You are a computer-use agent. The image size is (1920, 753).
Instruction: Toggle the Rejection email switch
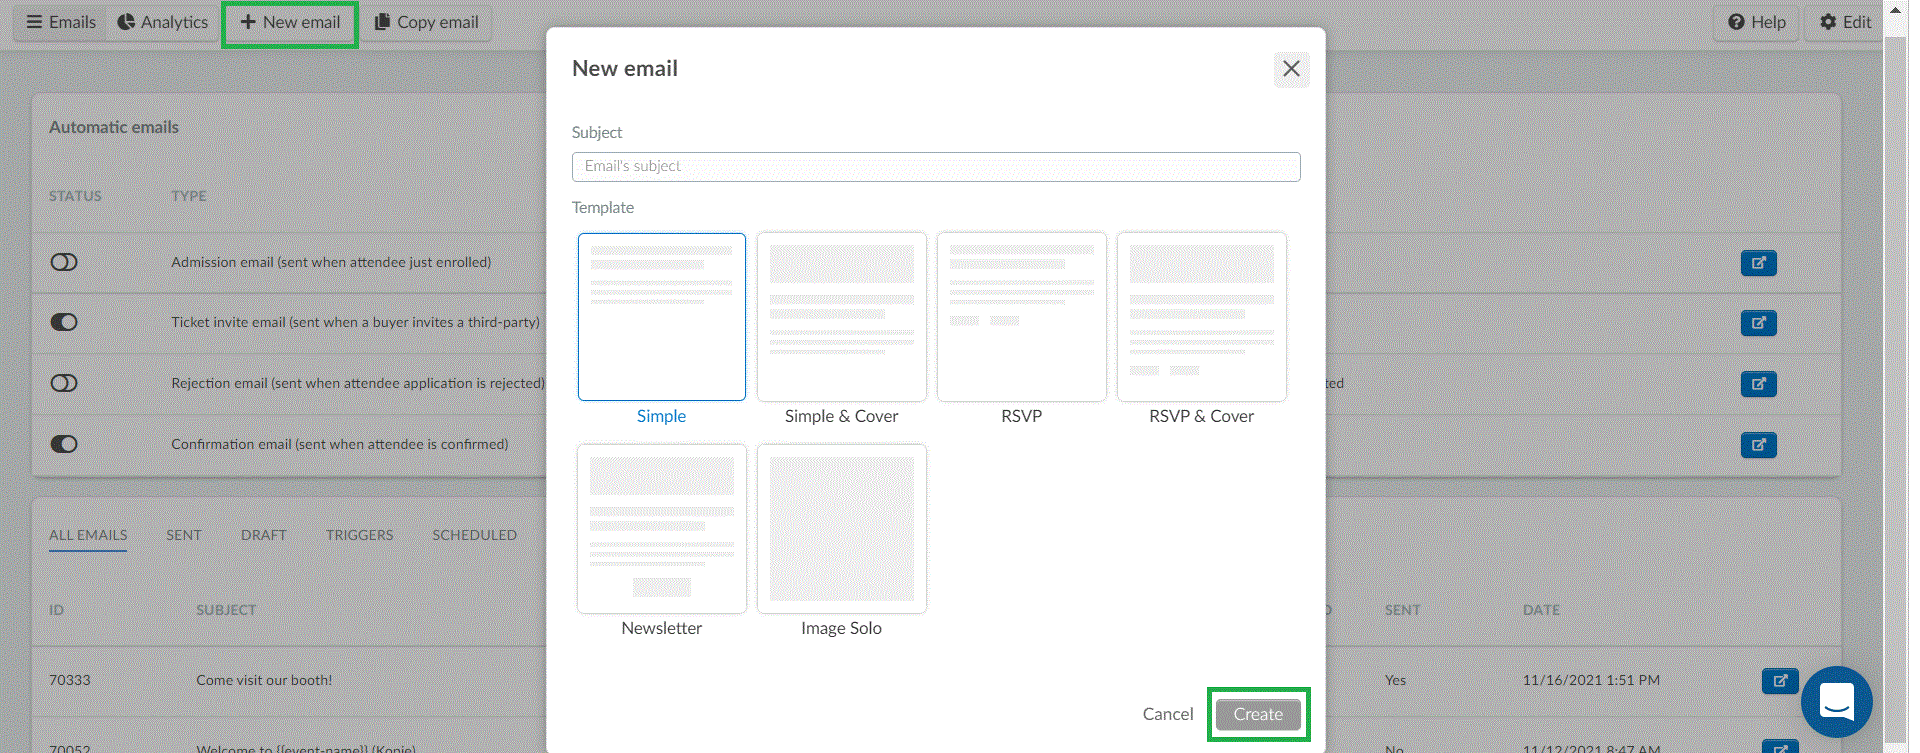click(x=64, y=383)
